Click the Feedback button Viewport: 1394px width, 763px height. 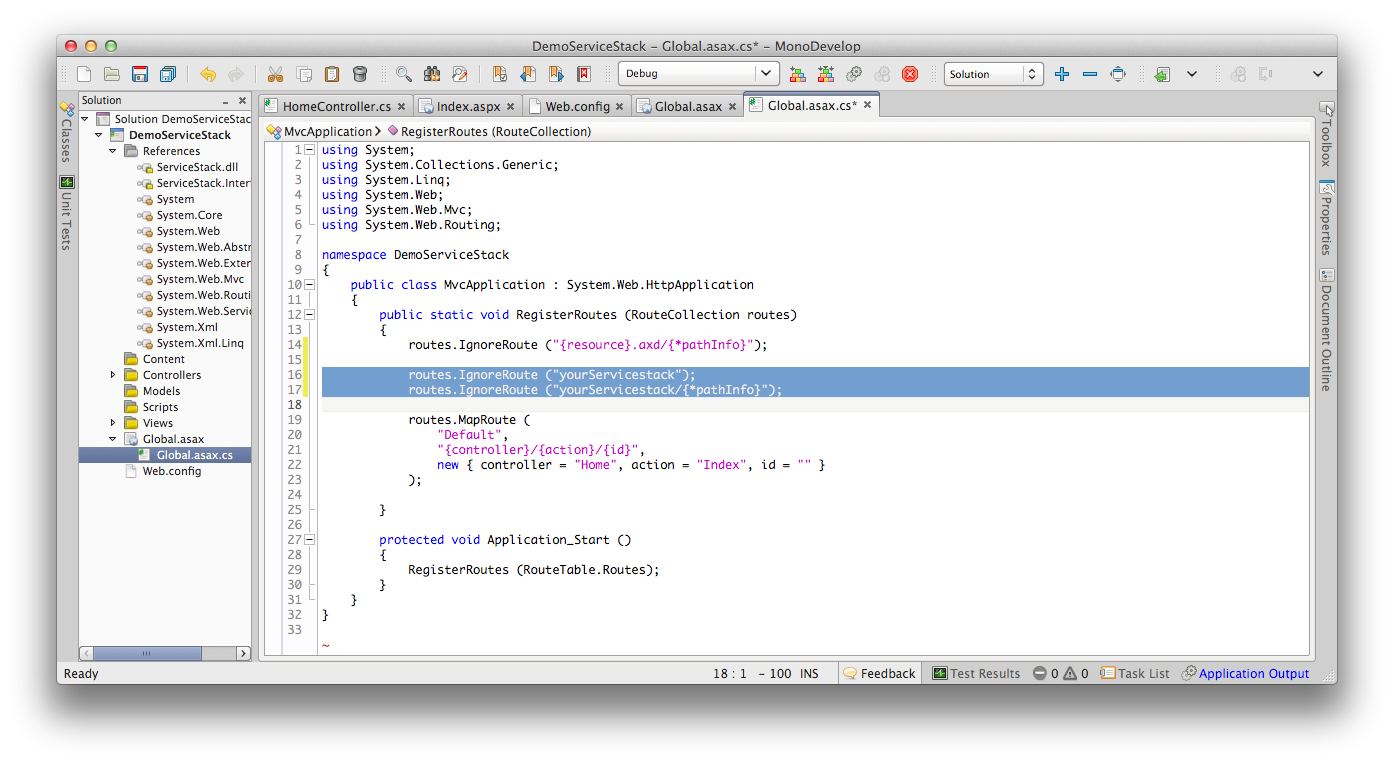(879, 673)
